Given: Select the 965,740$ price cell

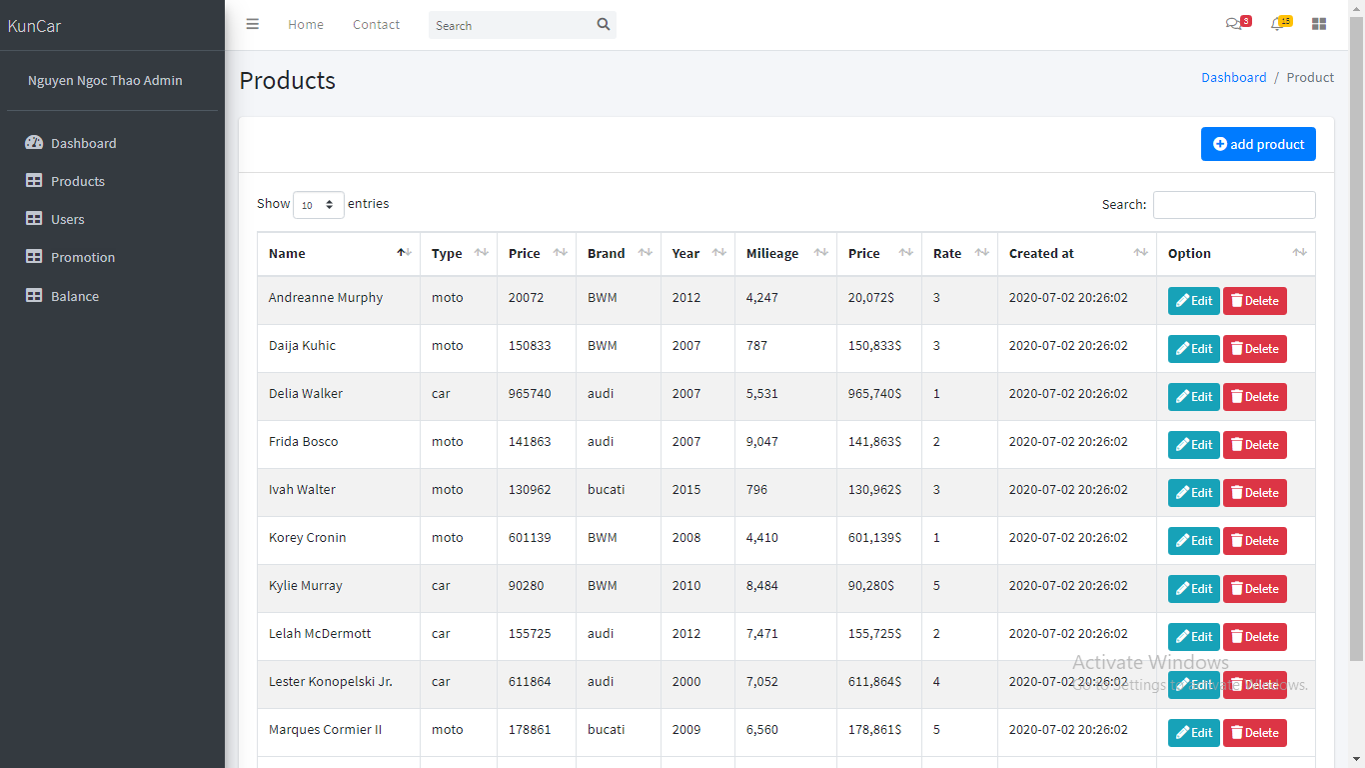Looking at the screenshot, I should click(x=879, y=397).
